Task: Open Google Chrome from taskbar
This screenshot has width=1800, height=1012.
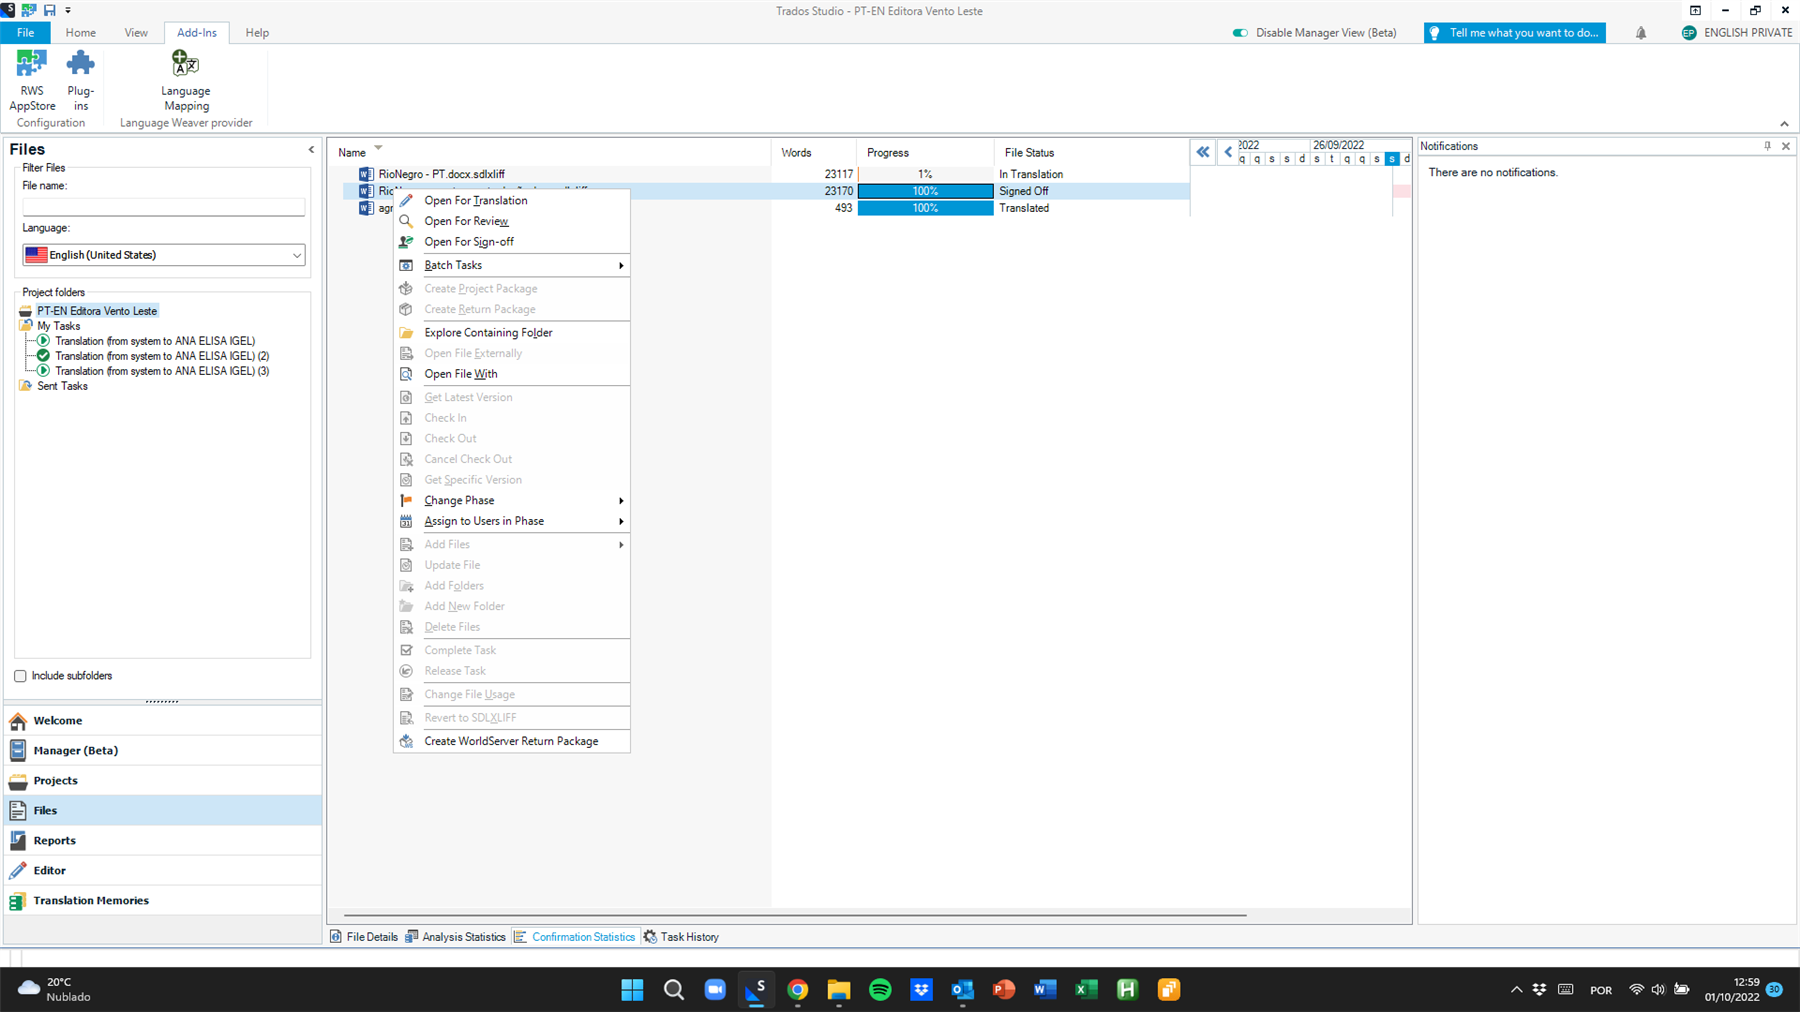Action: pos(797,990)
